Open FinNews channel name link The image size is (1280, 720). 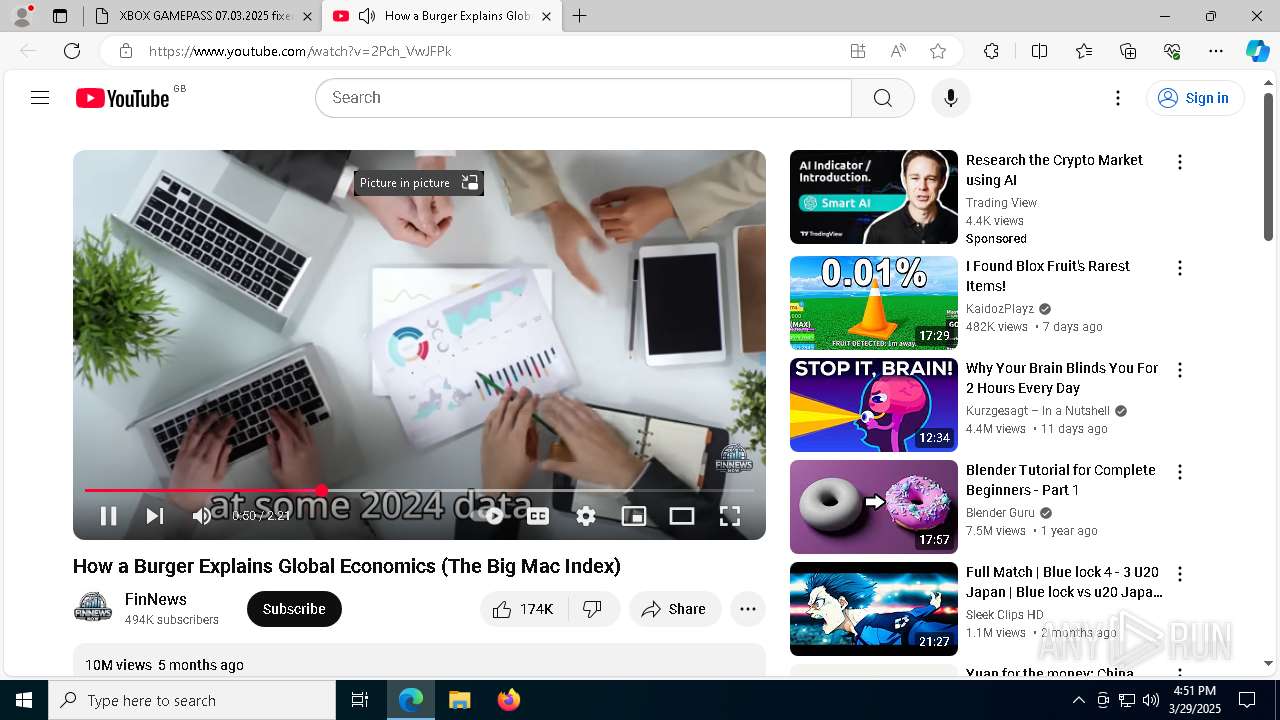(156, 599)
